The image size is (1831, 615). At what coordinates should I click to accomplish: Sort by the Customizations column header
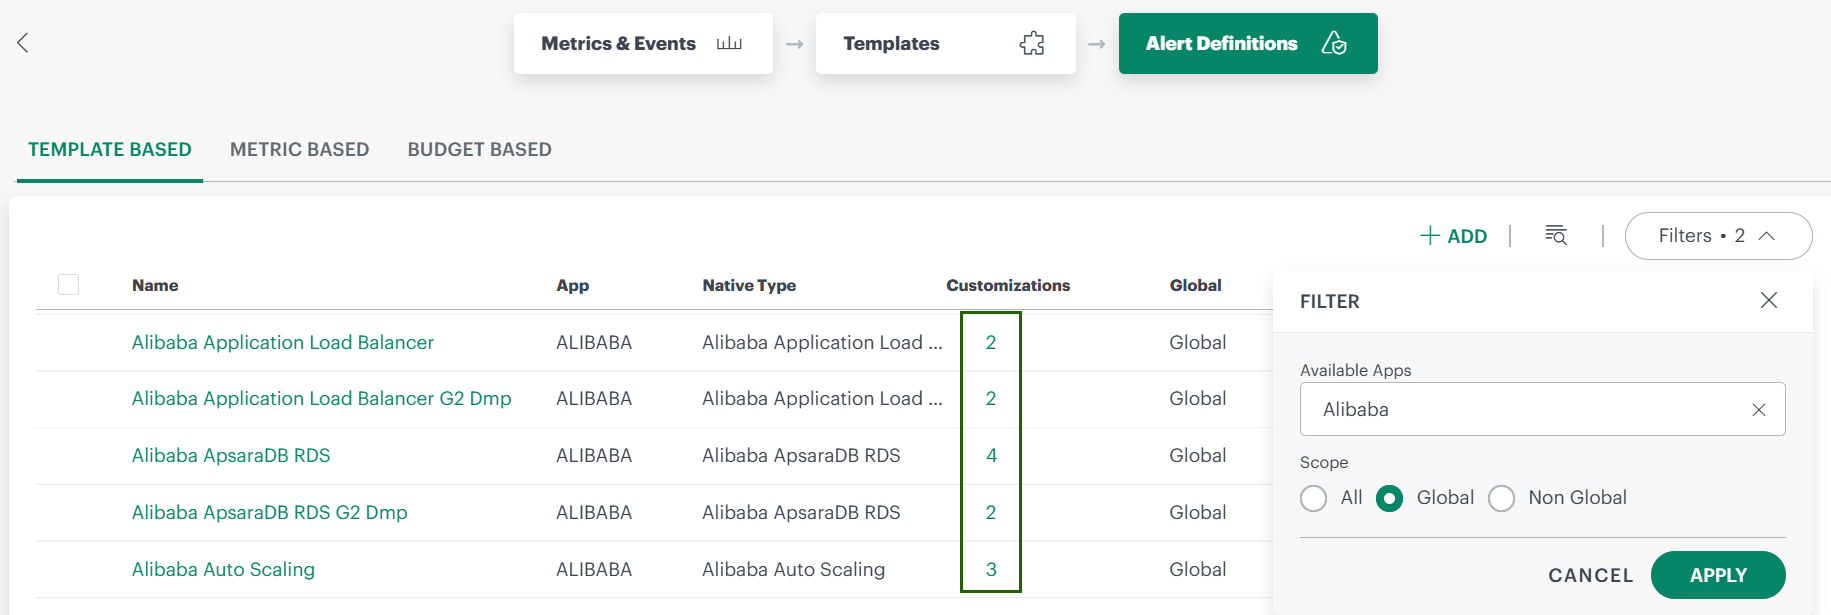pos(1008,285)
